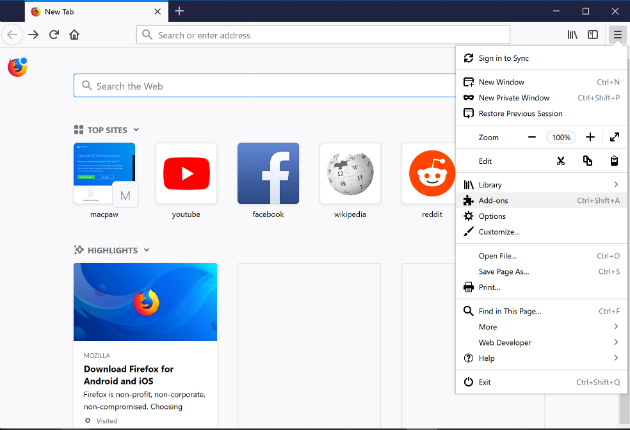Click Print... in the menu
The height and width of the screenshot is (430, 630).
tap(541, 287)
